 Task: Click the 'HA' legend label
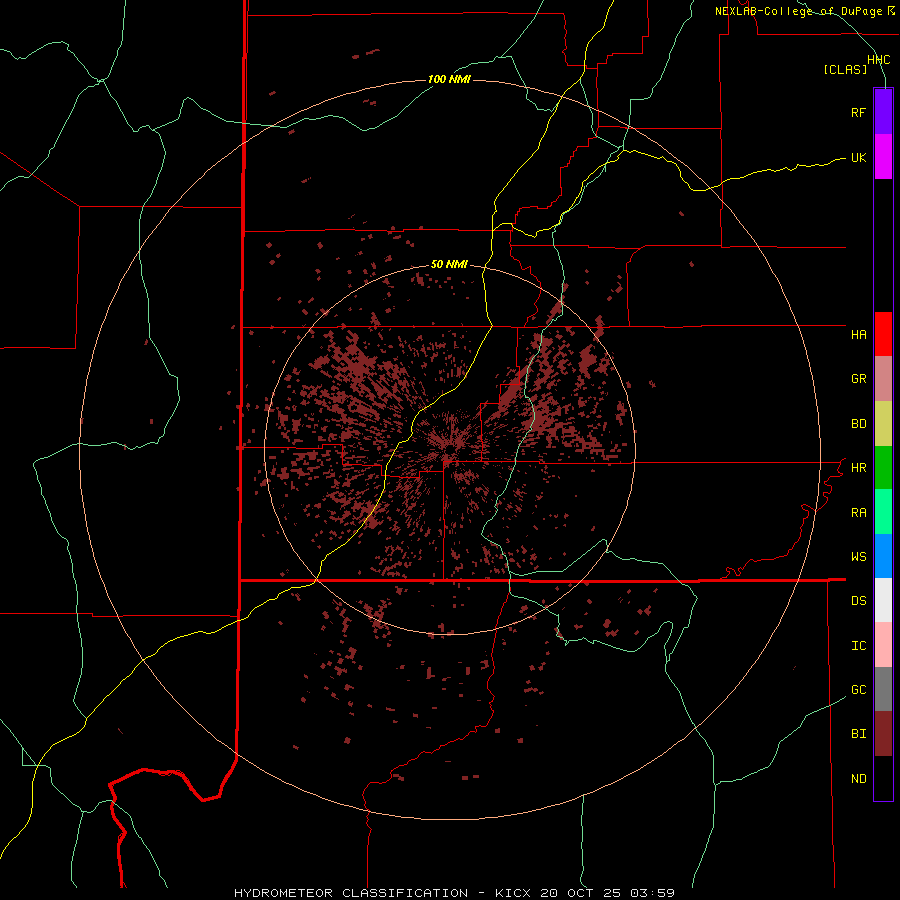click(858, 335)
